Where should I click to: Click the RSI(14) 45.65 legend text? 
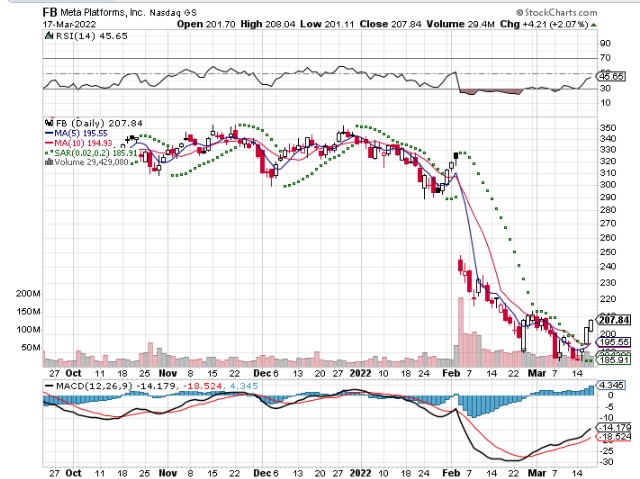91,36
